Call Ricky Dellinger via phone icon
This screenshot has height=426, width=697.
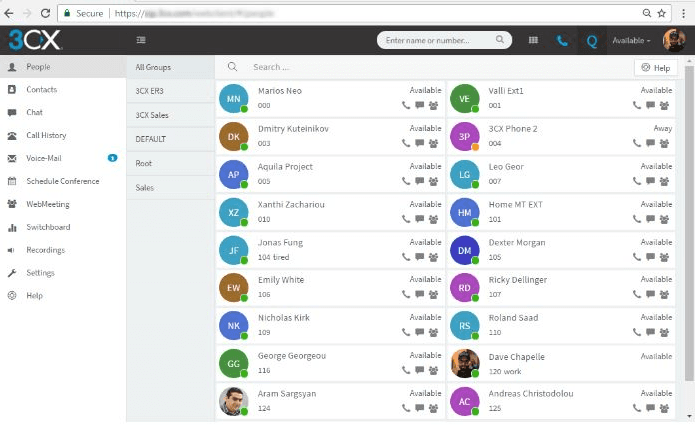(x=637, y=294)
